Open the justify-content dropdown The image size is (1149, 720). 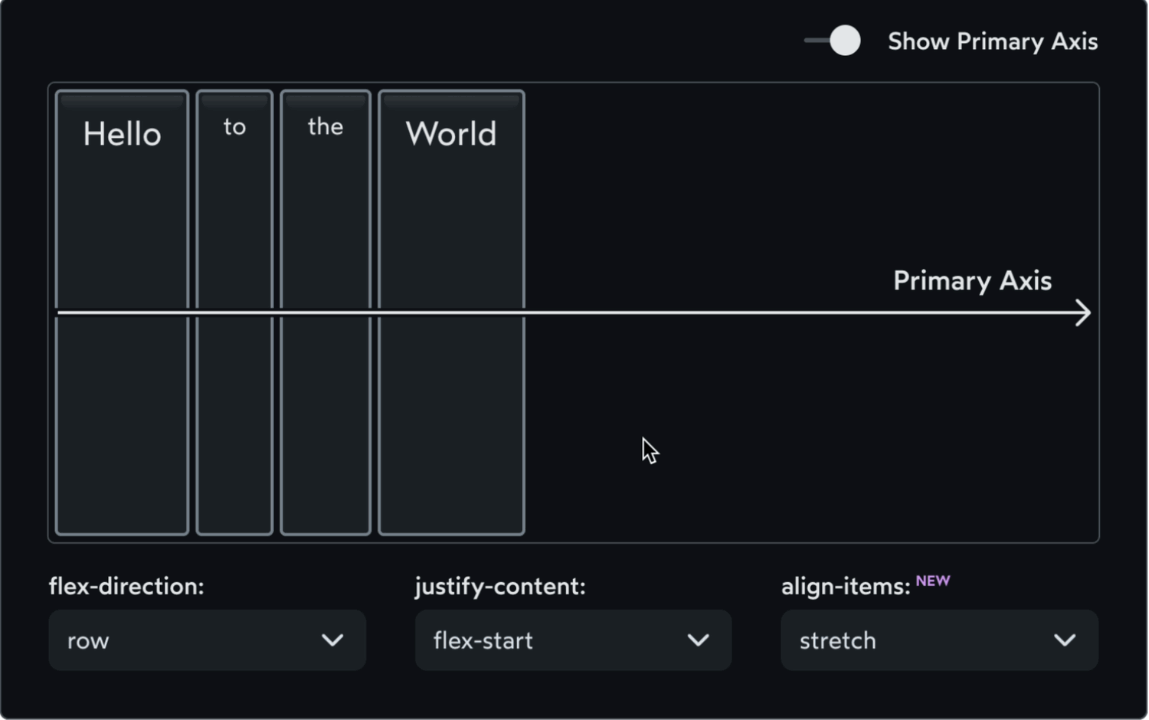pyautogui.click(x=573, y=640)
